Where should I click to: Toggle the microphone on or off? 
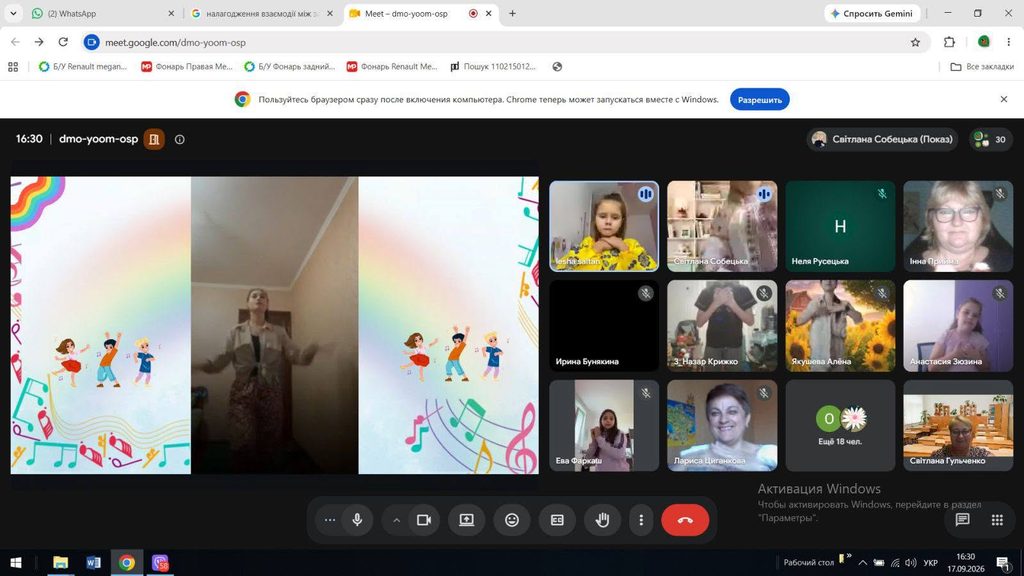pos(357,520)
